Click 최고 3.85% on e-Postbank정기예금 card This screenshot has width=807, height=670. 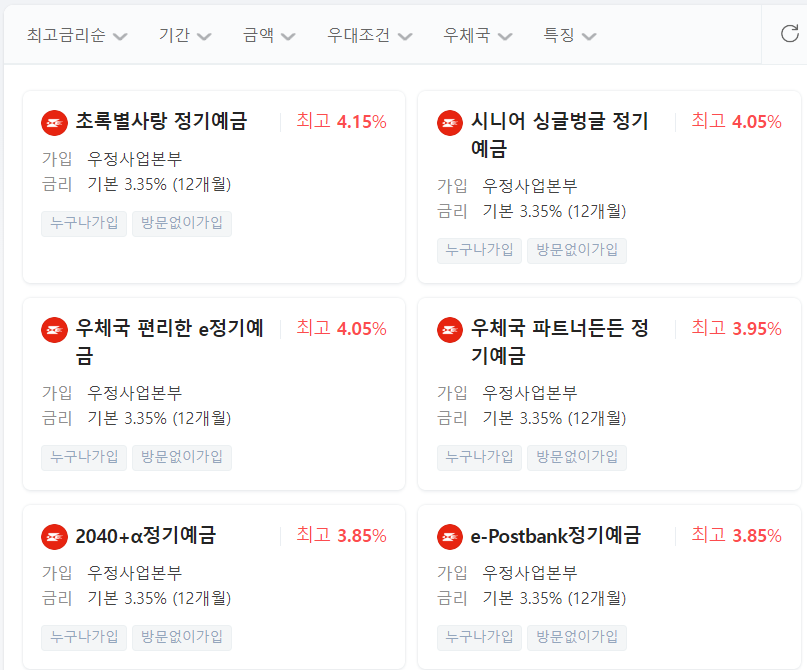[x=736, y=535]
